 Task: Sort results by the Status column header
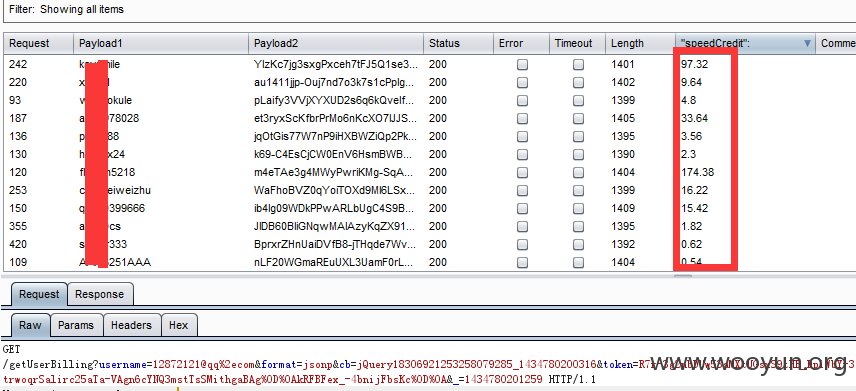point(459,44)
